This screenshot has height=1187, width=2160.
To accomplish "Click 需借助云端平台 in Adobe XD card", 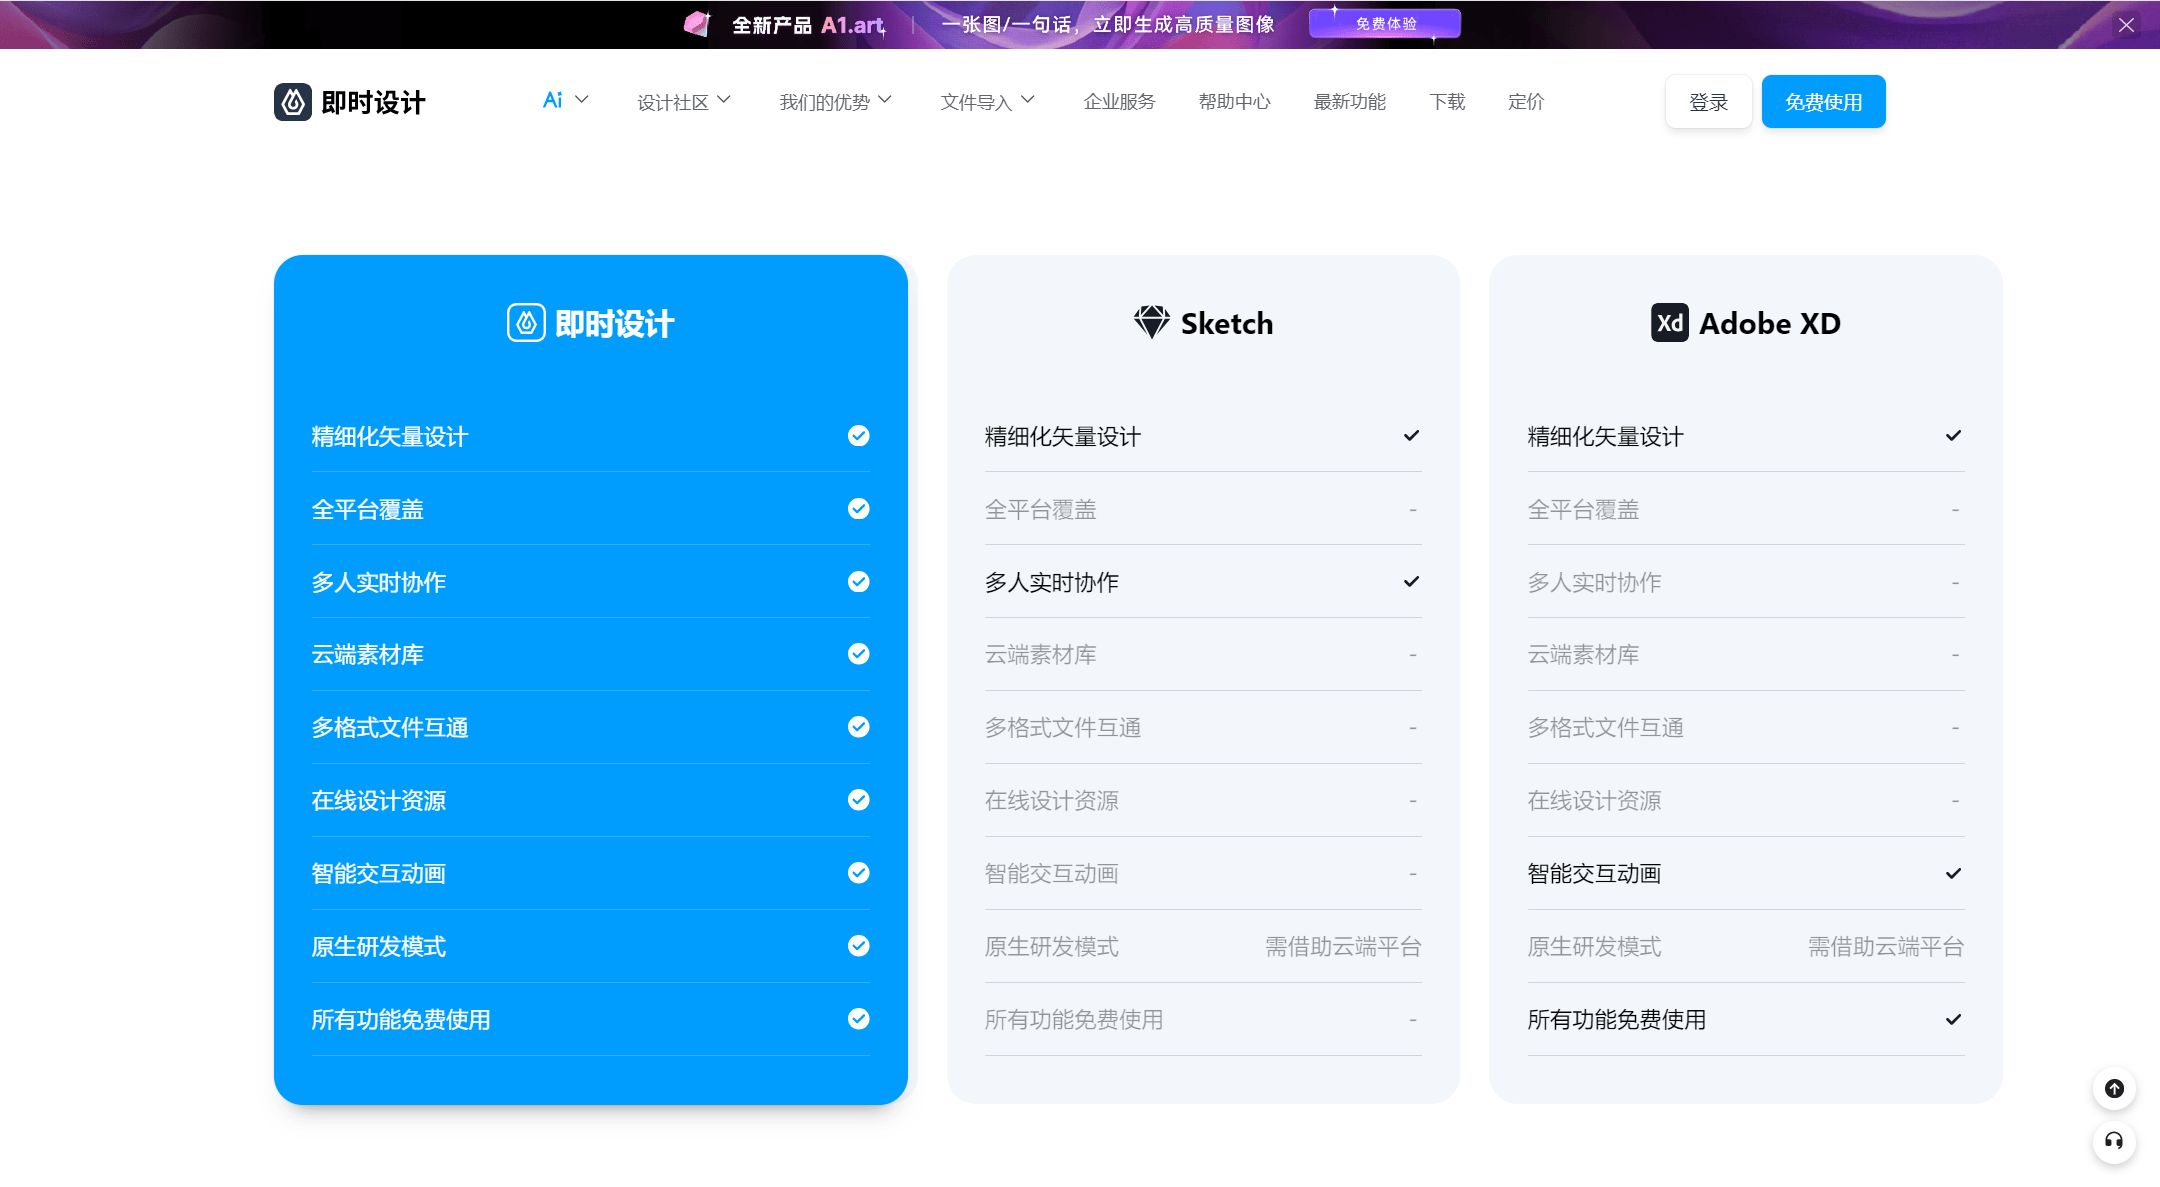I will pos(1886,947).
